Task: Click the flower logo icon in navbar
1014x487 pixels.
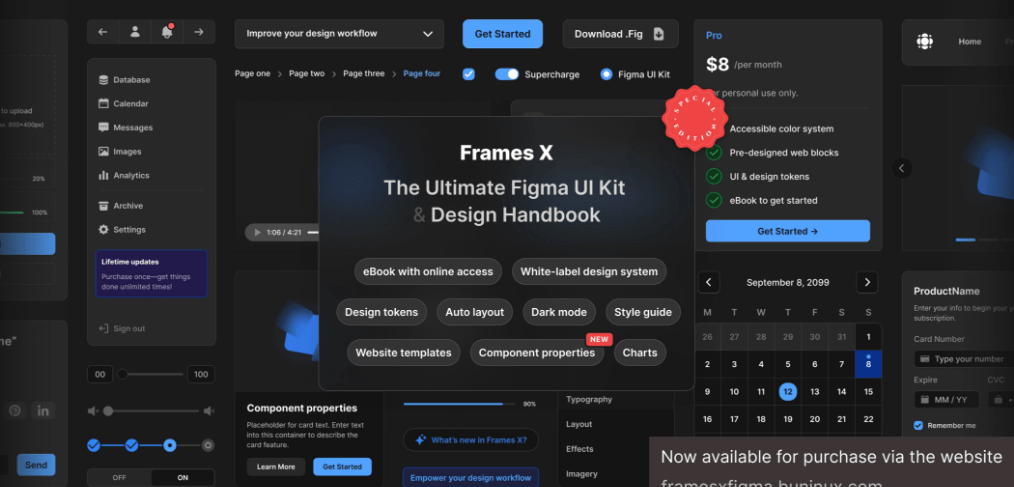Action: (x=925, y=41)
